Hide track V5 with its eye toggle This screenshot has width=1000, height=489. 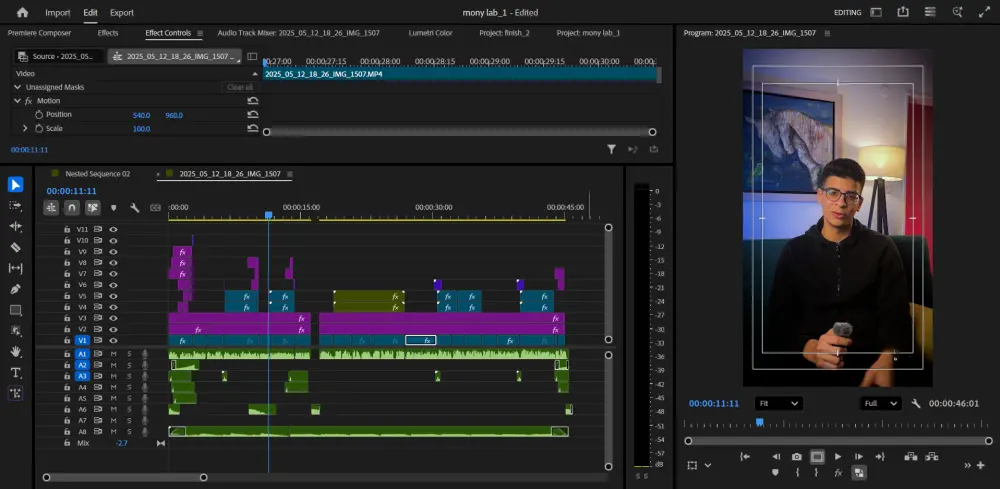pyautogui.click(x=113, y=296)
